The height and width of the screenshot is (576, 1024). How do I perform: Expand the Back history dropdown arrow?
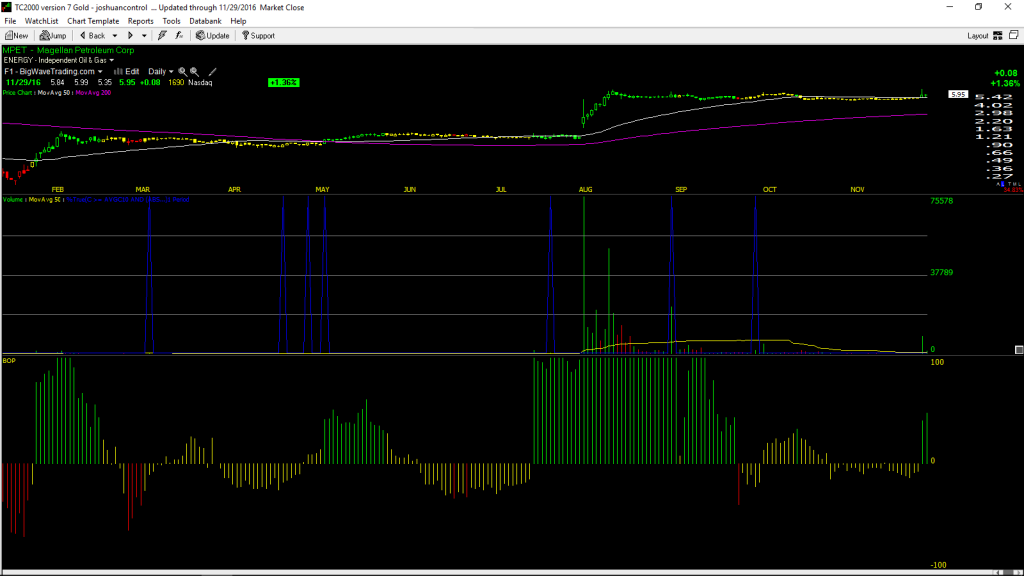click(115, 36)
